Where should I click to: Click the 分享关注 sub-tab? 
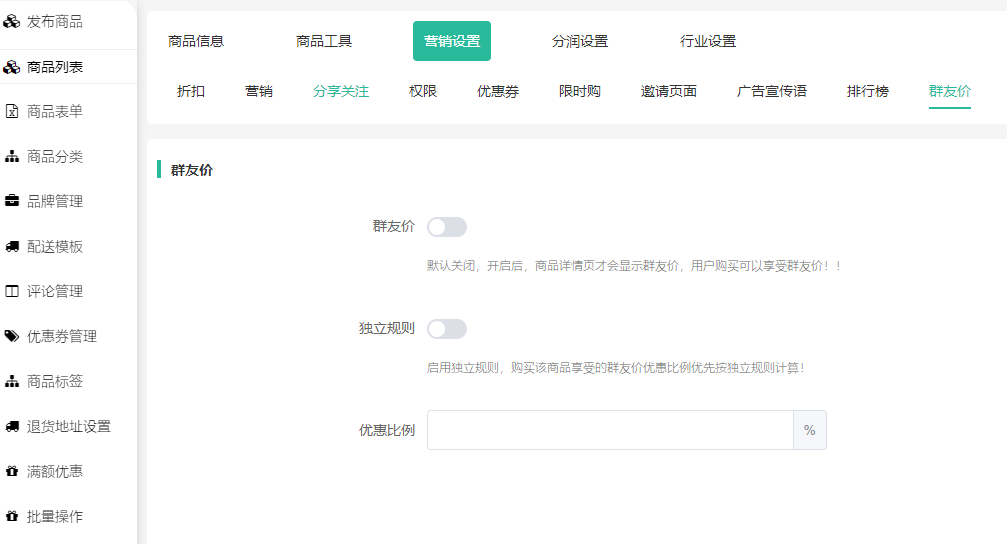[341, 91]
